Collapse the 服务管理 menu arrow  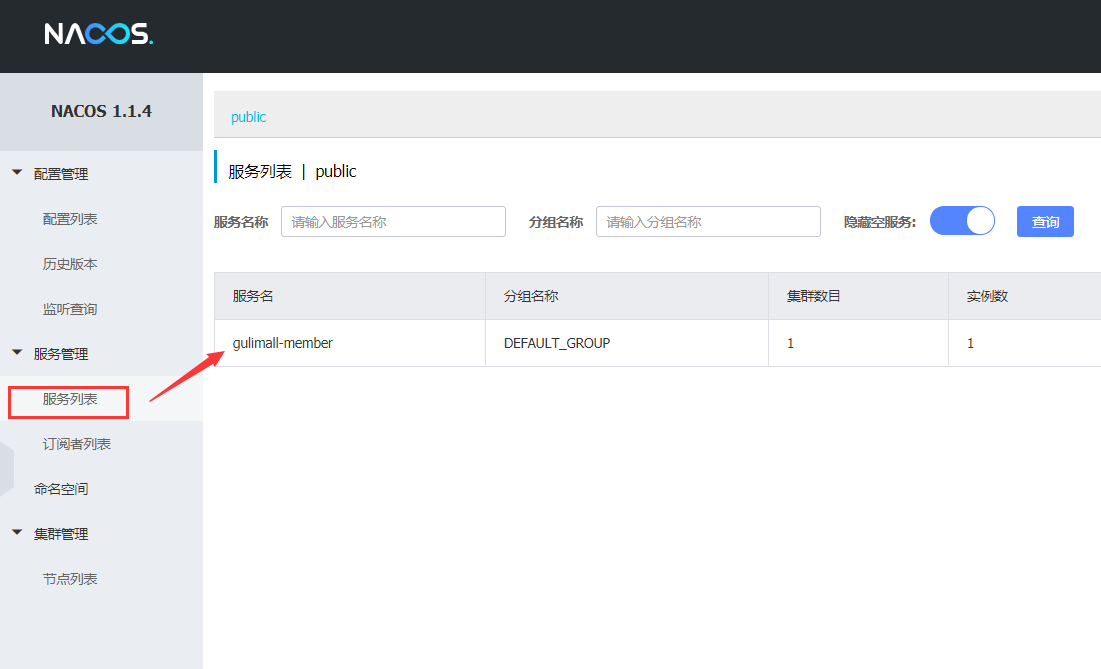click(17, 352)
